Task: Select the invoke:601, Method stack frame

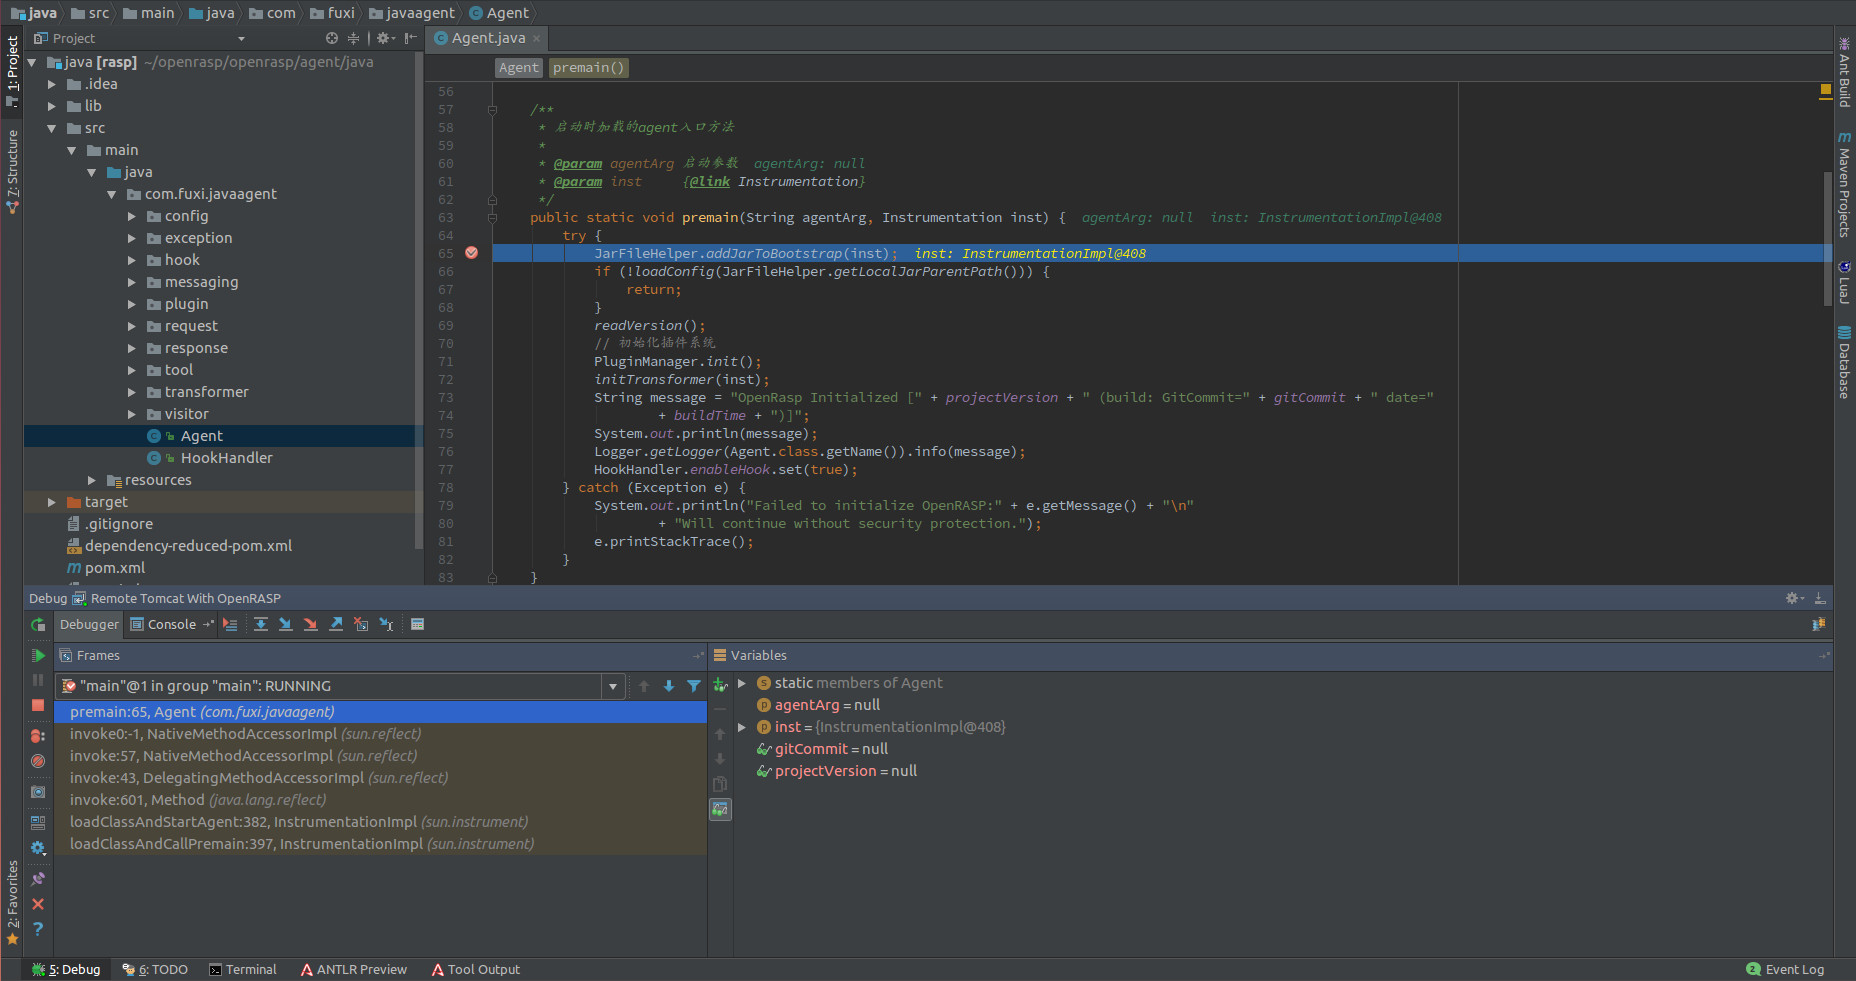Action: click(x=198, y=800)
